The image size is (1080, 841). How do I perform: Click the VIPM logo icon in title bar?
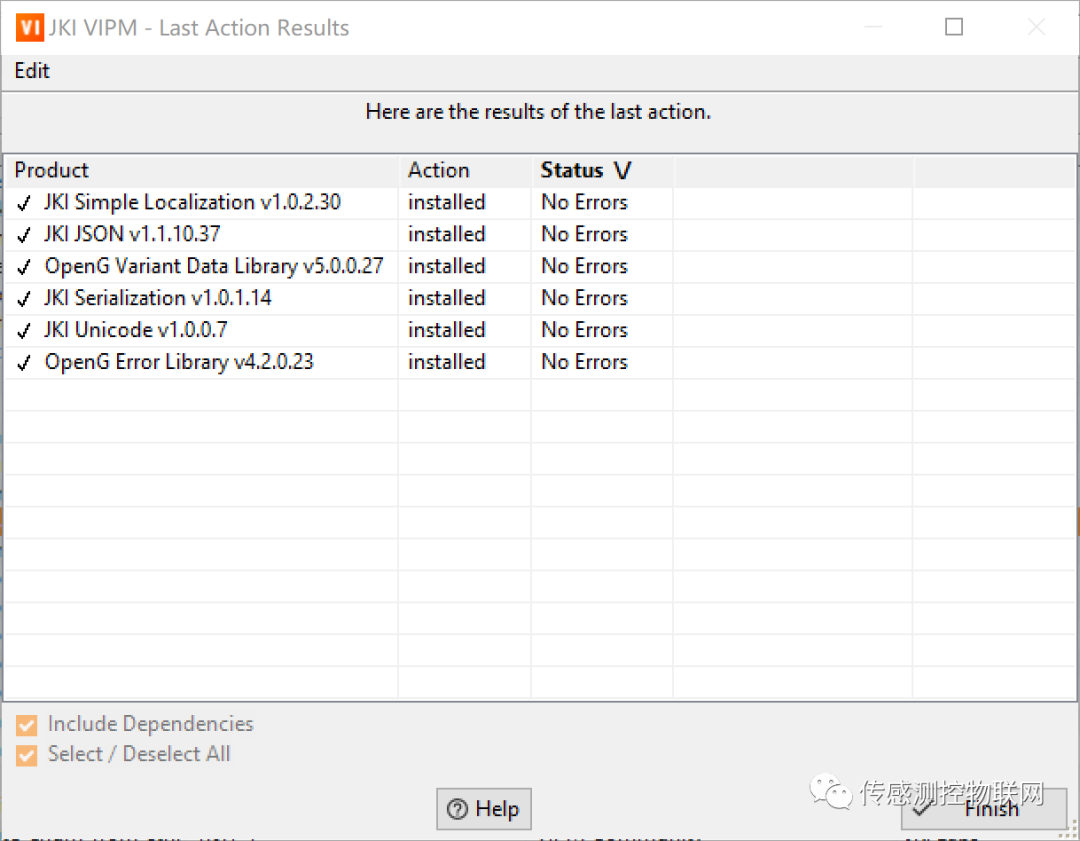tap(30, 28)
